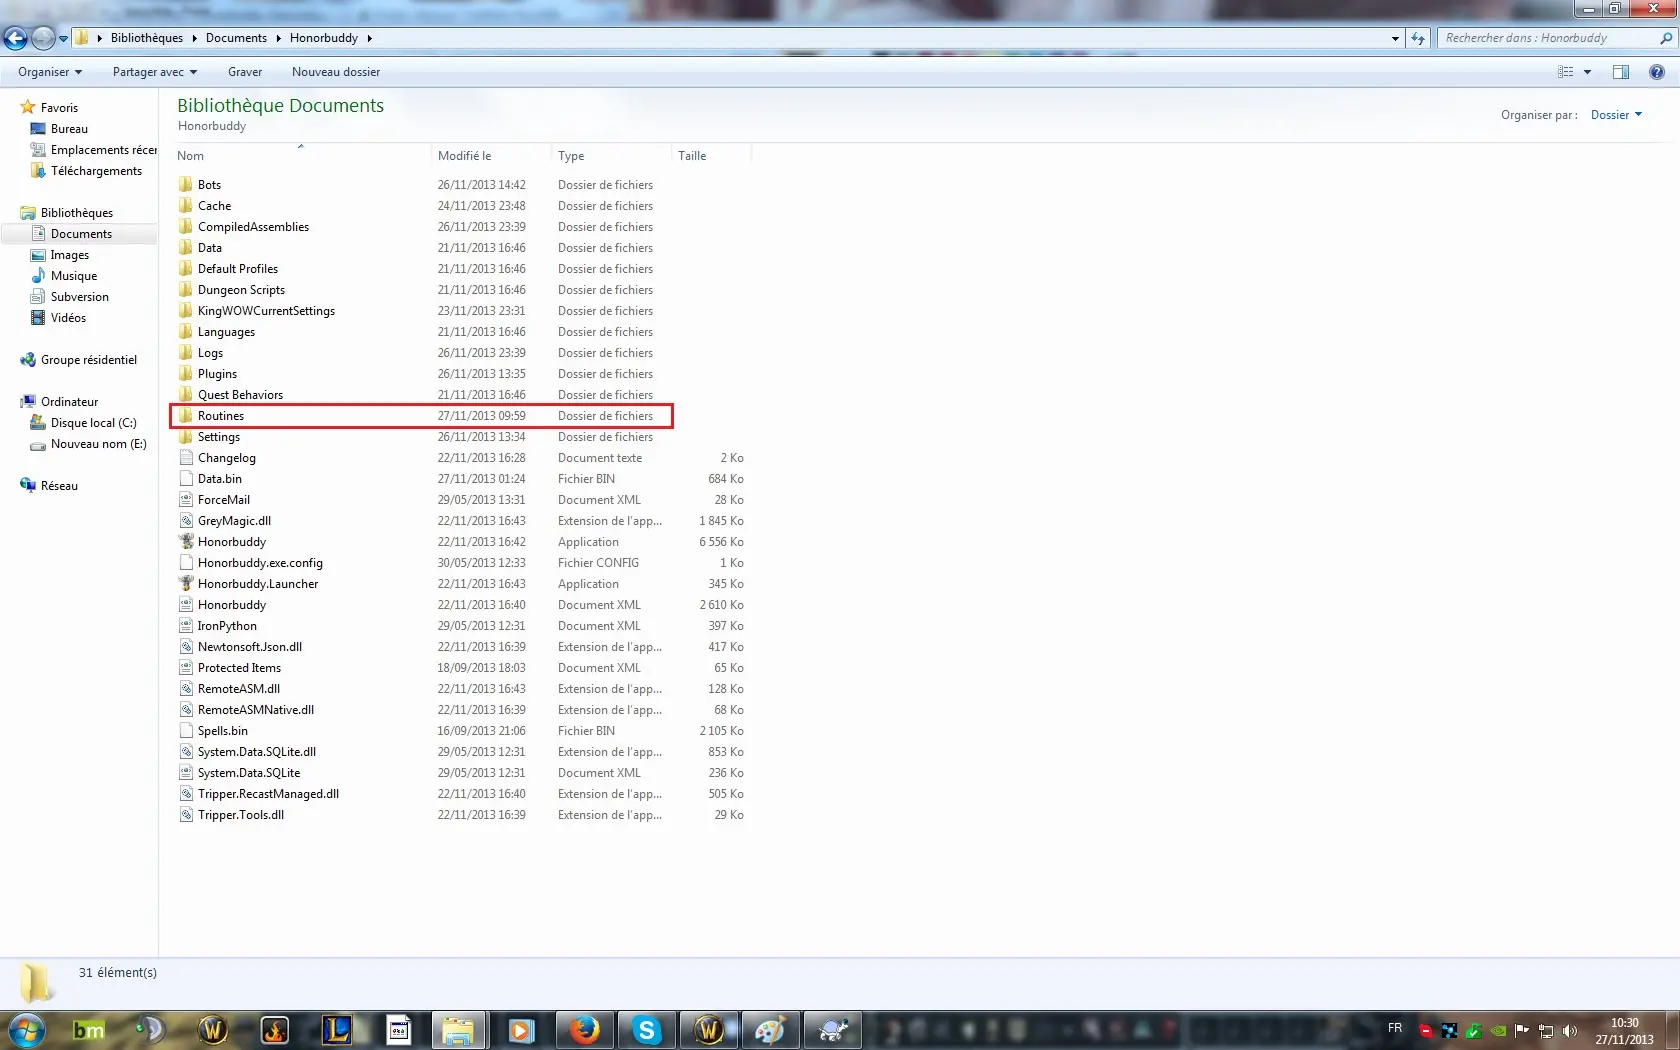This screenshot has height=1050, width=1680.
Task: Select the GreyMagic.dll file icon
Action: pos(186,521)
